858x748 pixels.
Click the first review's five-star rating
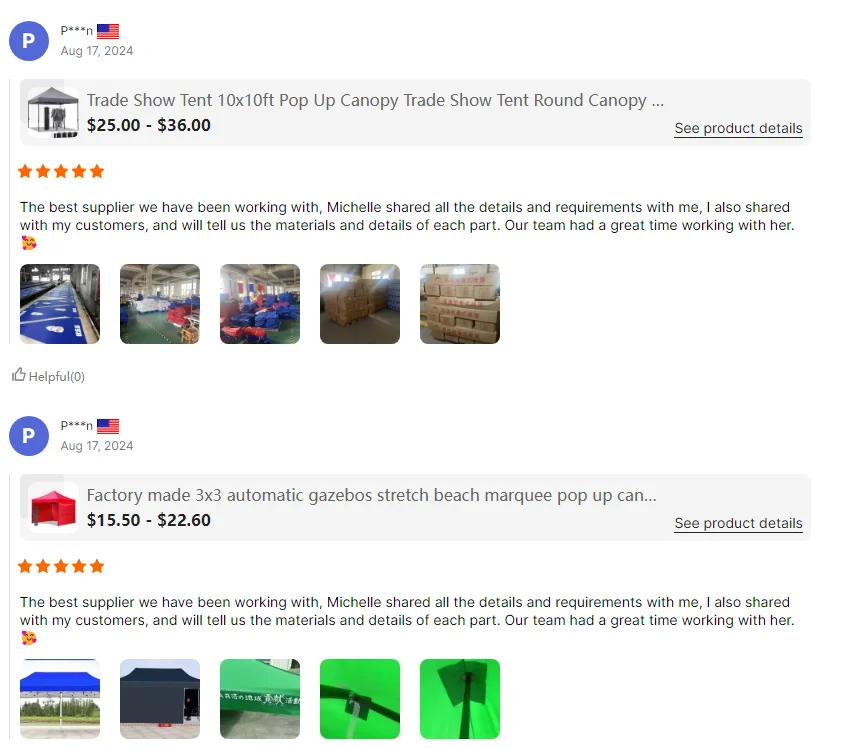pyautogui.click(x=61, y=172)
